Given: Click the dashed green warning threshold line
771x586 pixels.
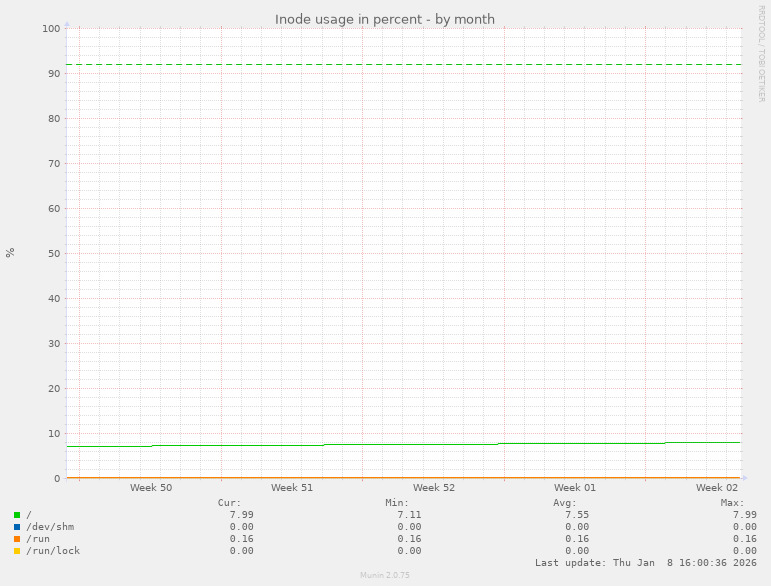Looking at the screenshot, I should [403, 64].
